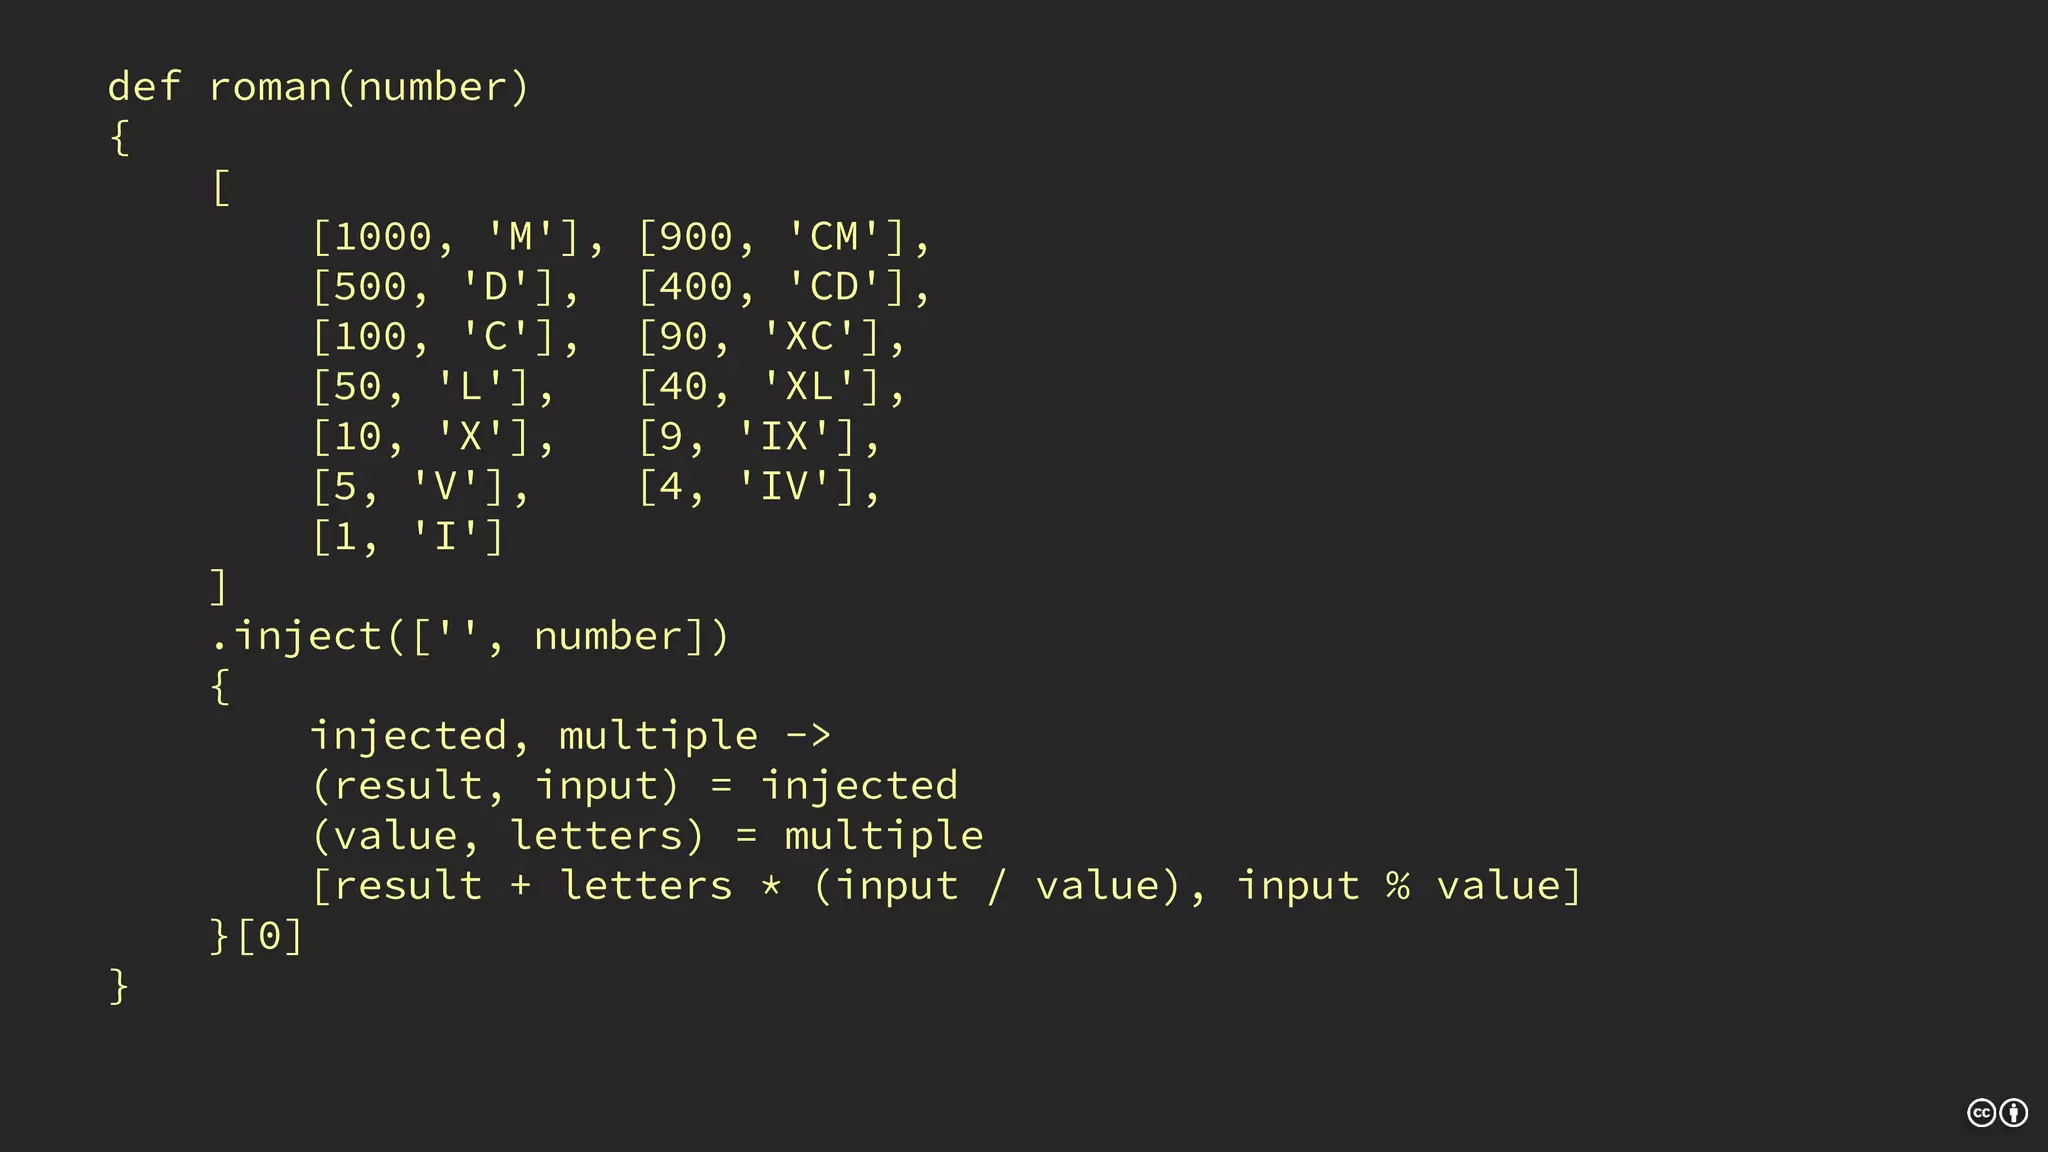Viewport: 2048px width, 1152px height.
Task: Click the 'def roman(number)' line
Action: tap(318, 87)
